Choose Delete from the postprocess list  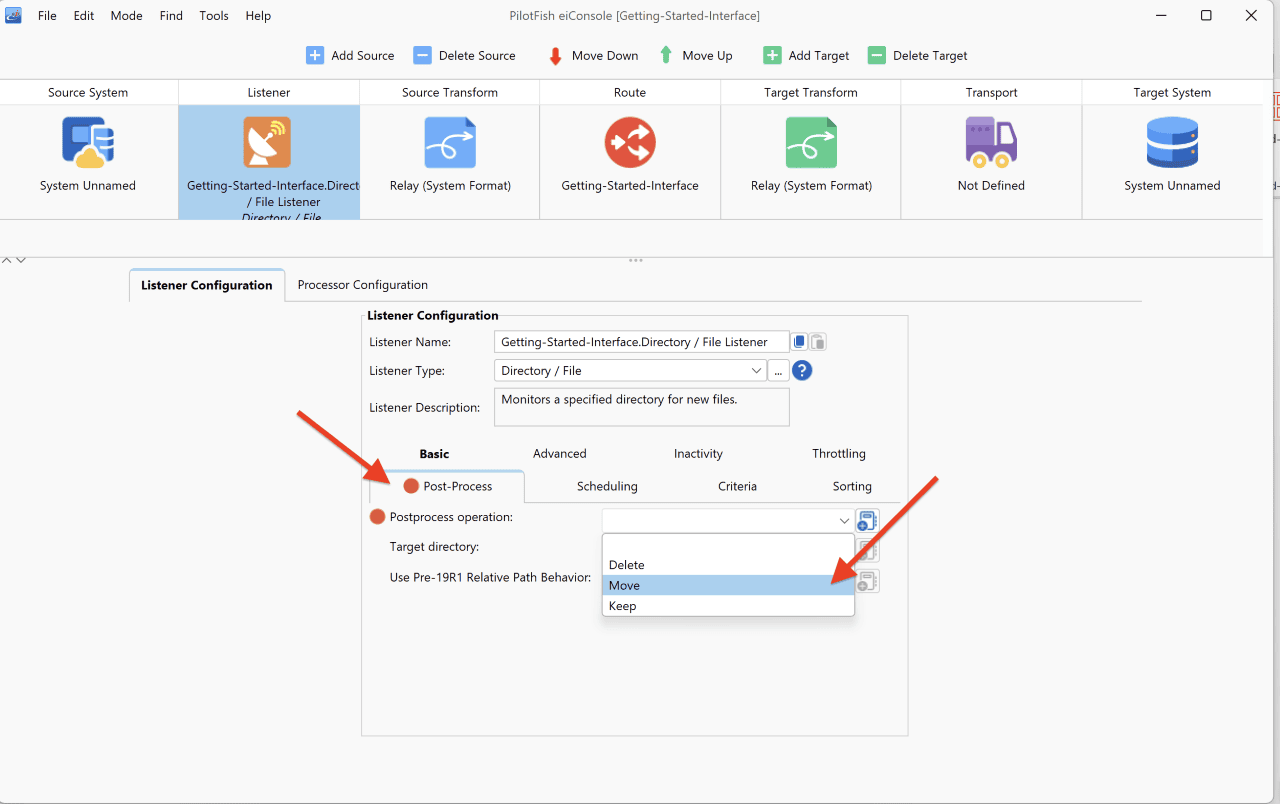coord(728,565)
